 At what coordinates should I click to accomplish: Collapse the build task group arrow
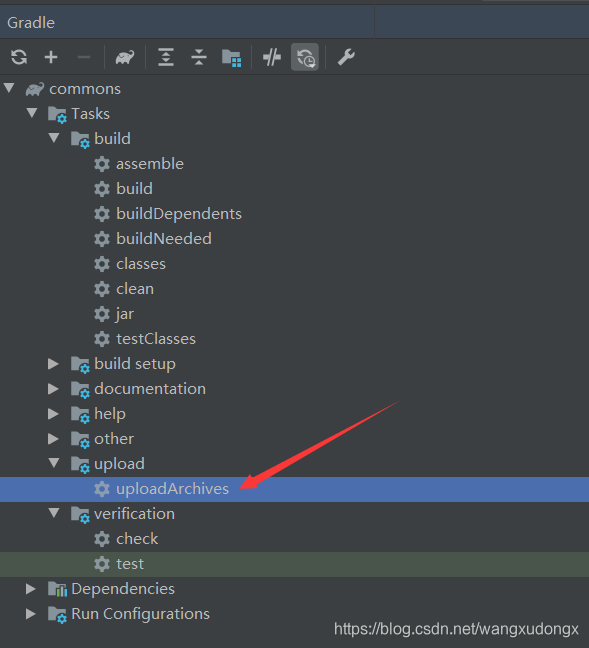coord(54,138)
